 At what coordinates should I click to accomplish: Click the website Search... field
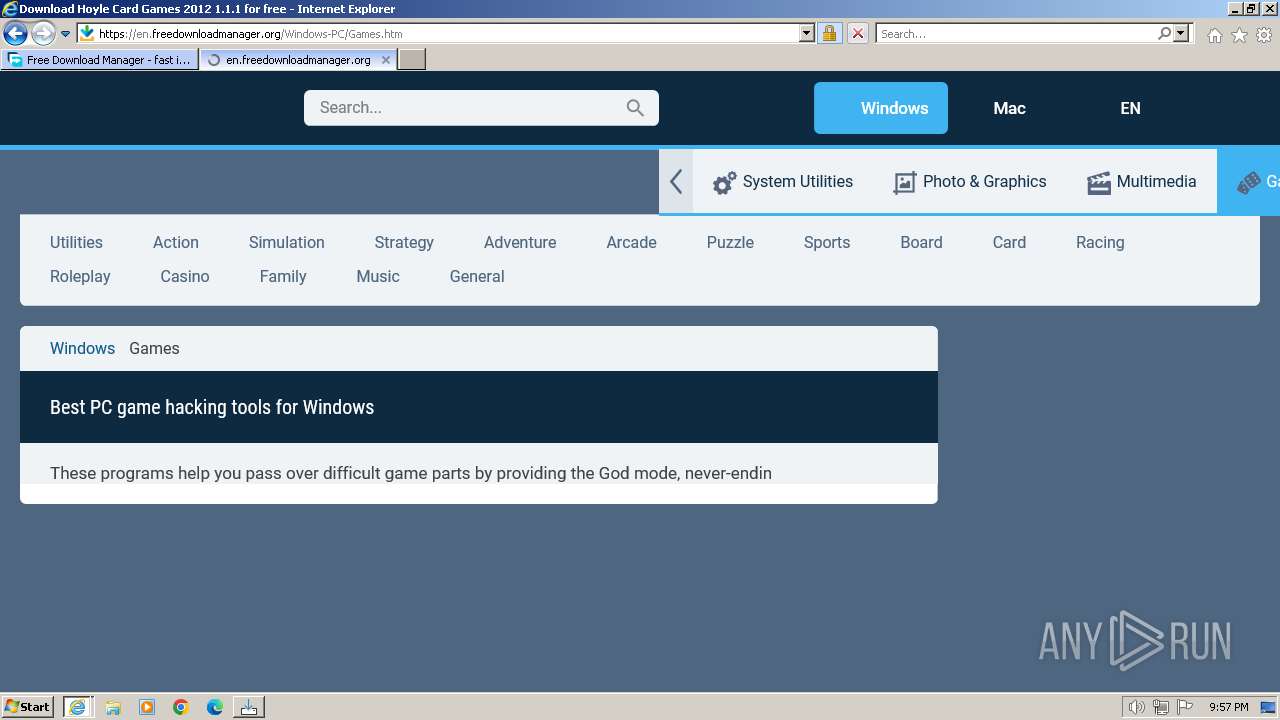click(x=468, y=108)
